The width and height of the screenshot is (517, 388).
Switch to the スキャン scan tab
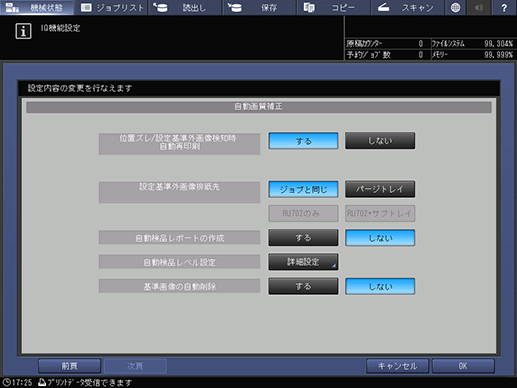(407, 7)
